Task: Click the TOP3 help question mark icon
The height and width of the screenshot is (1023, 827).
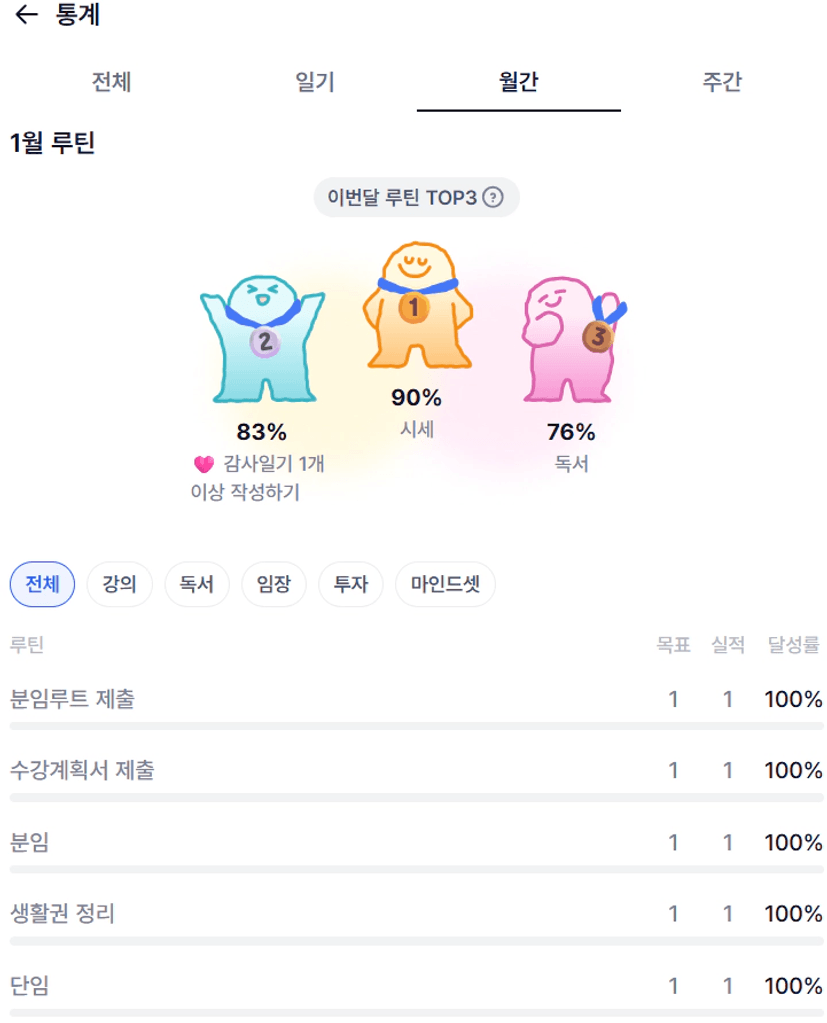Action: [x=493, y=197]
